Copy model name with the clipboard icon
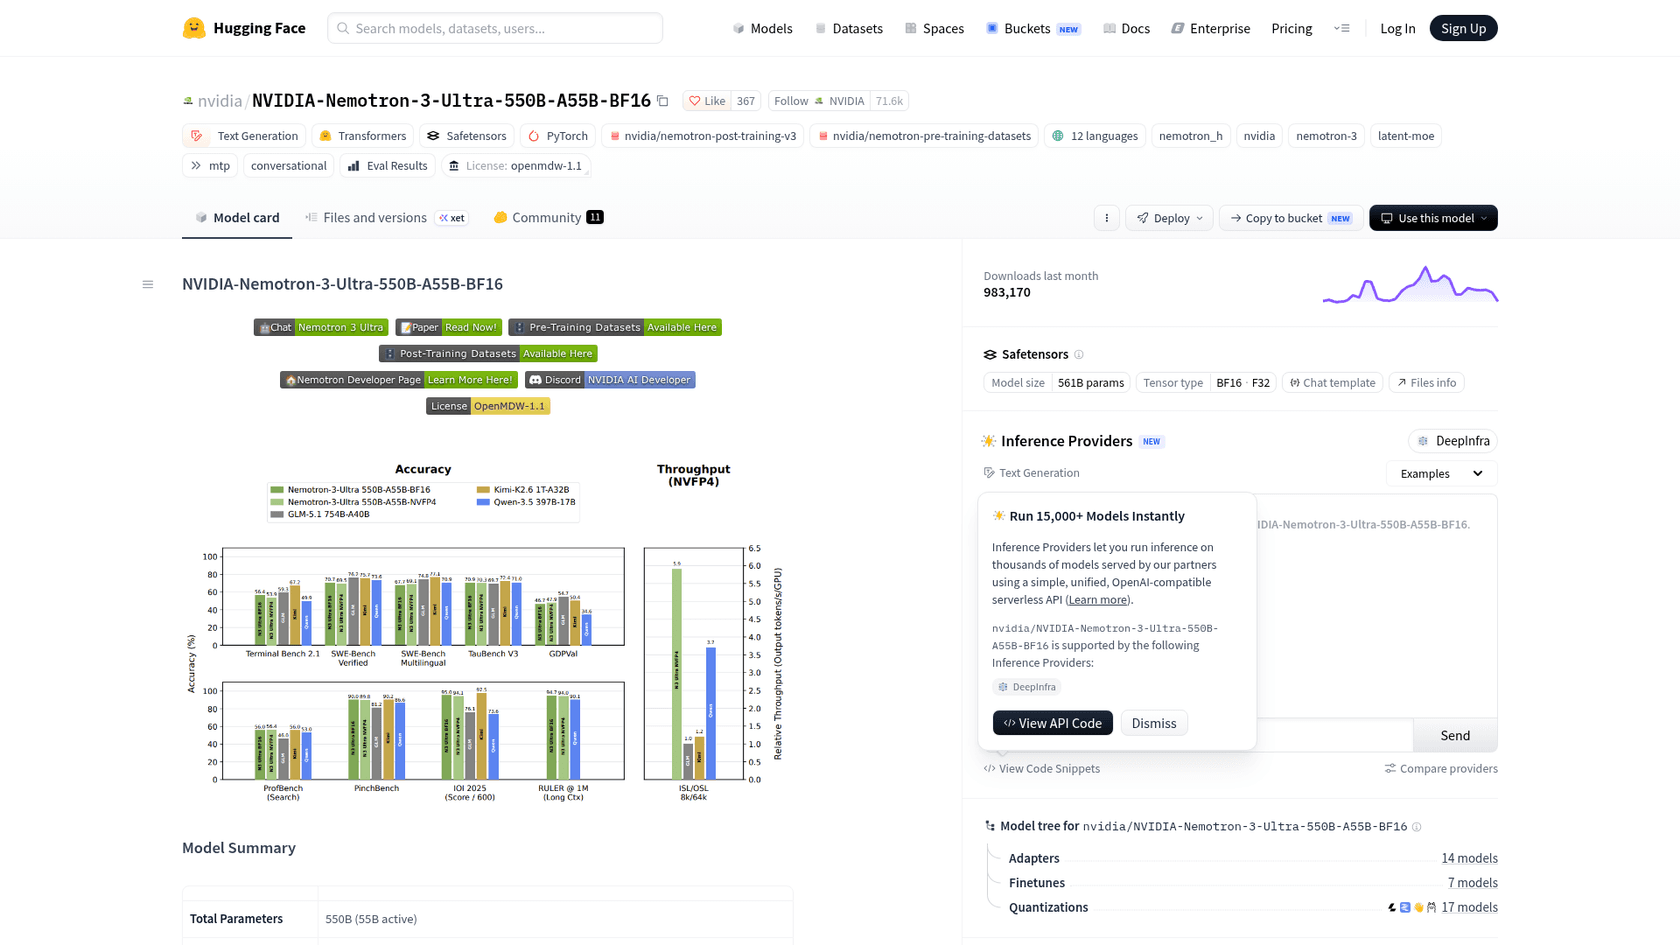The height and width of the screenshot is (945, 1680). 662,101
